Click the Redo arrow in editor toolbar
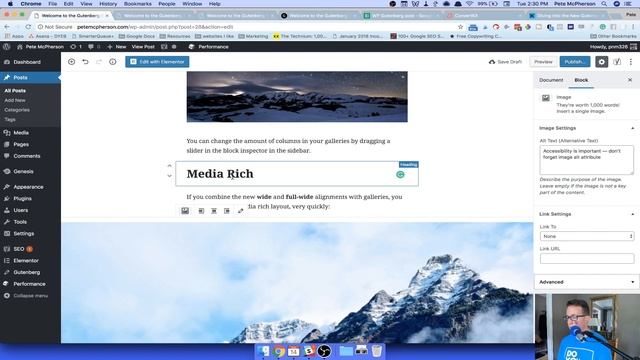The width and height of the screenshot is (640, 360). (99, 62)
